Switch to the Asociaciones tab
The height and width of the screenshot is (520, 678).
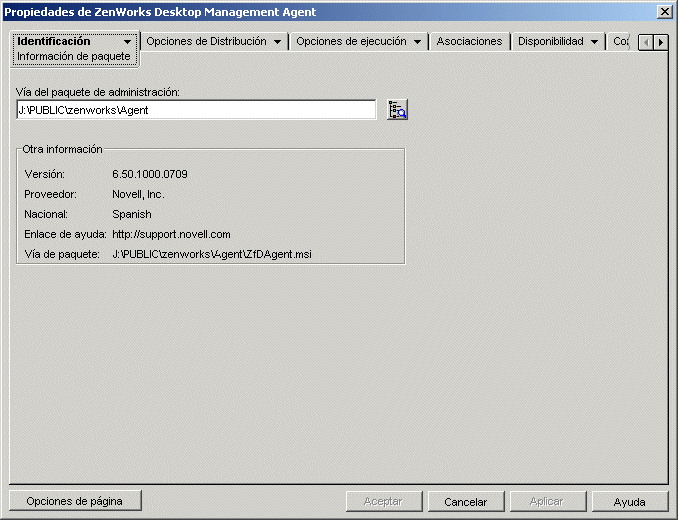coord(469,41)
